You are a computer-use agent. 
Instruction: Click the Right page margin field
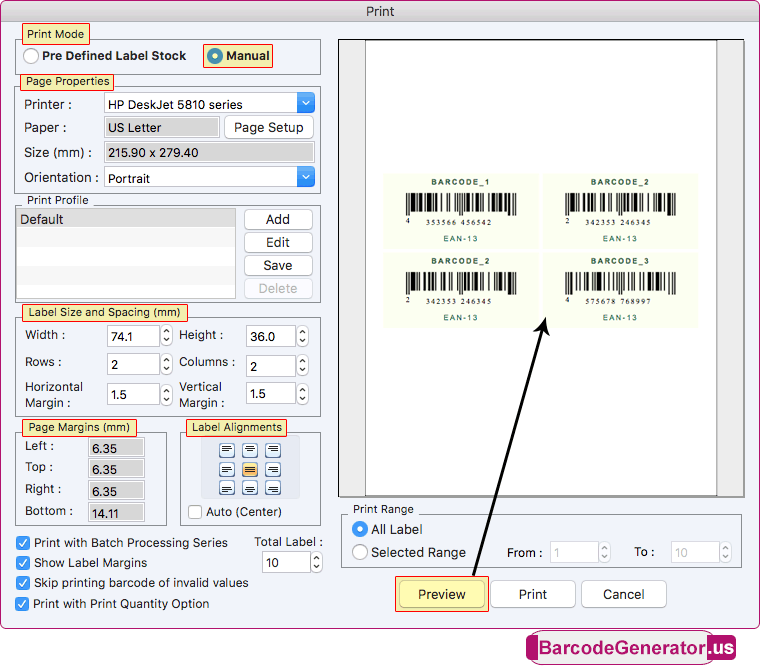pyautogui.click(x=116, y=491)
